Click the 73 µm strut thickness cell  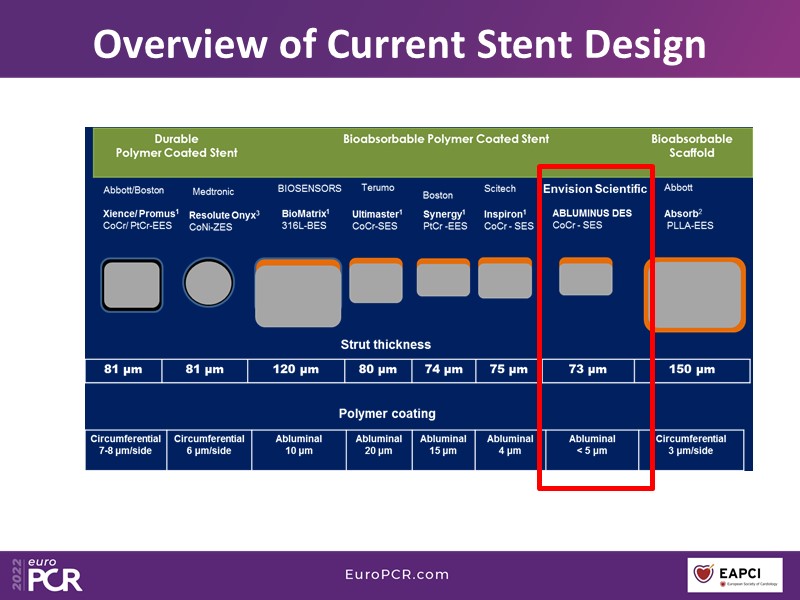[587, 370]
